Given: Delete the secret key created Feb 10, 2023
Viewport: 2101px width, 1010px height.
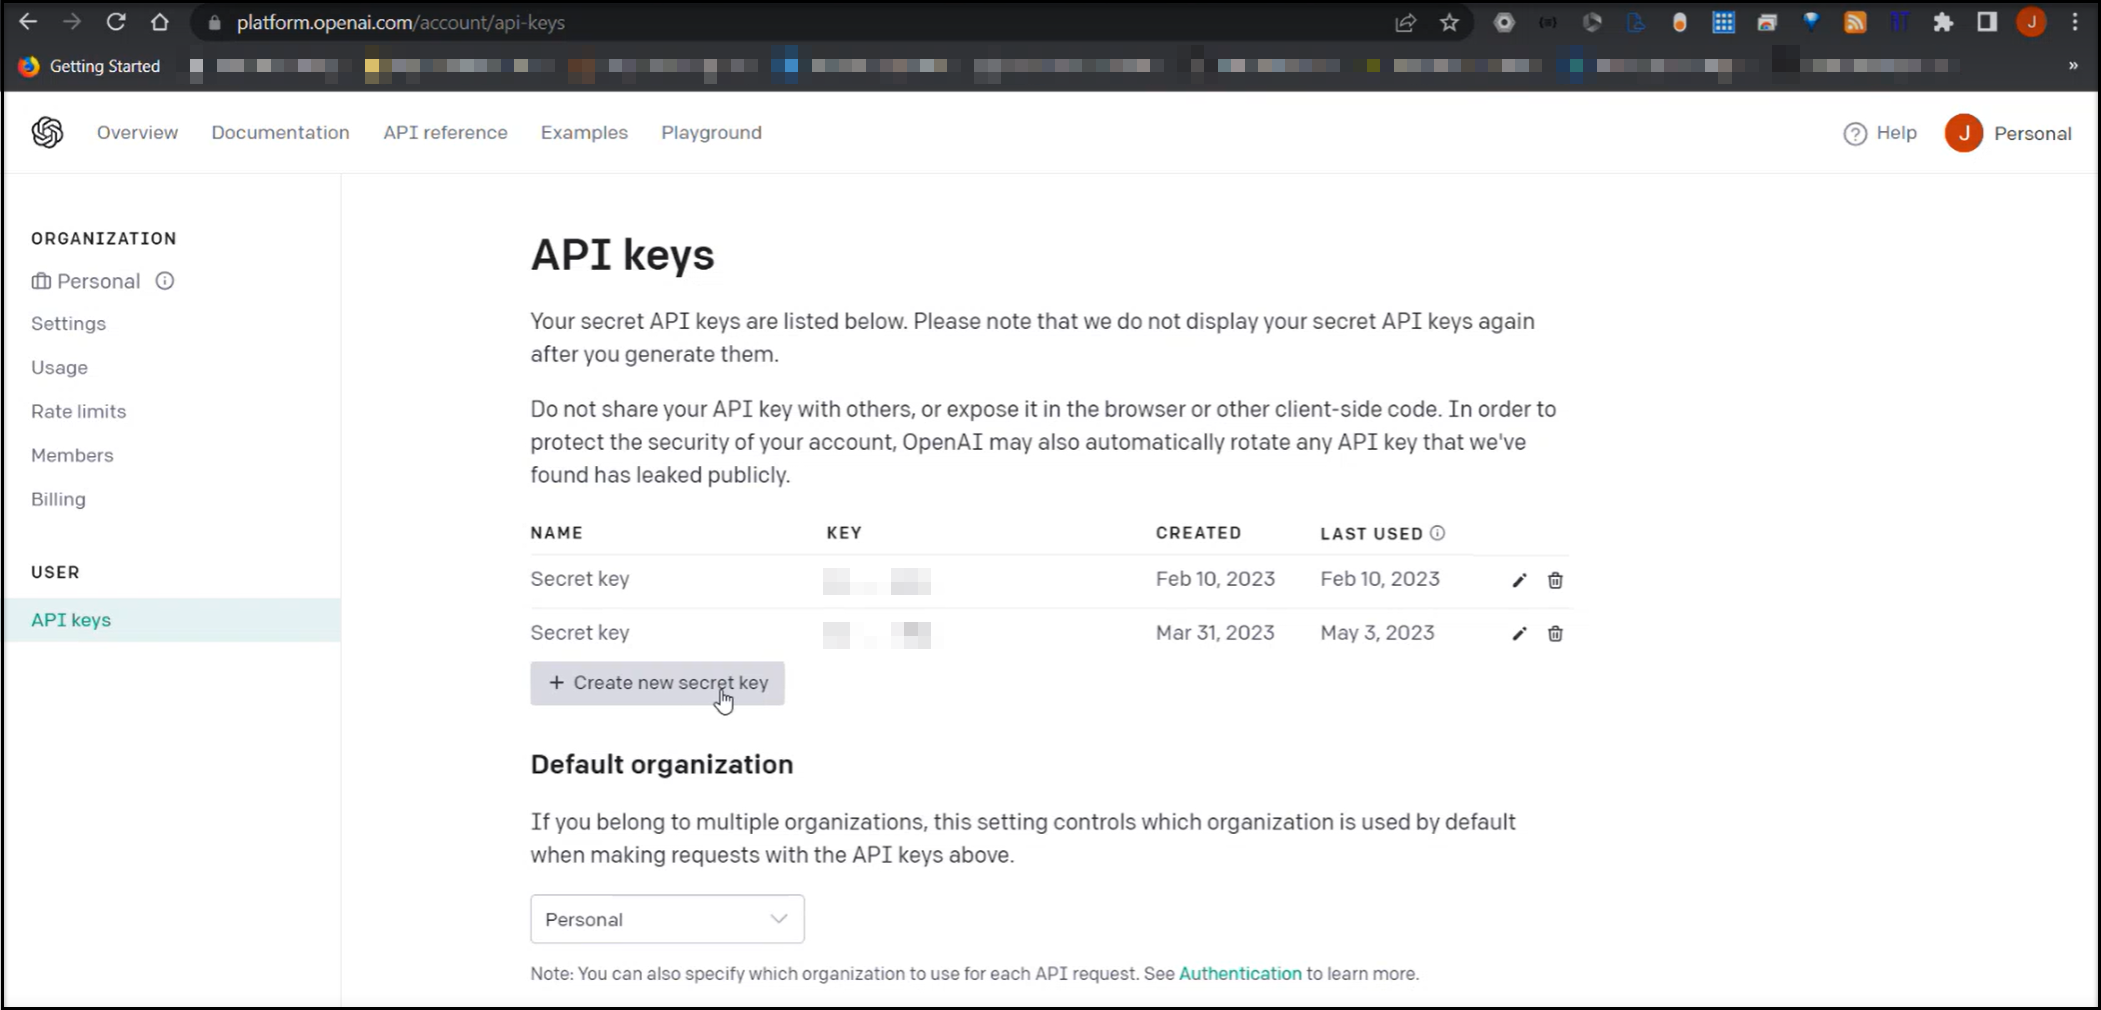Looking at the screenshot, I should click(1555, 580).
